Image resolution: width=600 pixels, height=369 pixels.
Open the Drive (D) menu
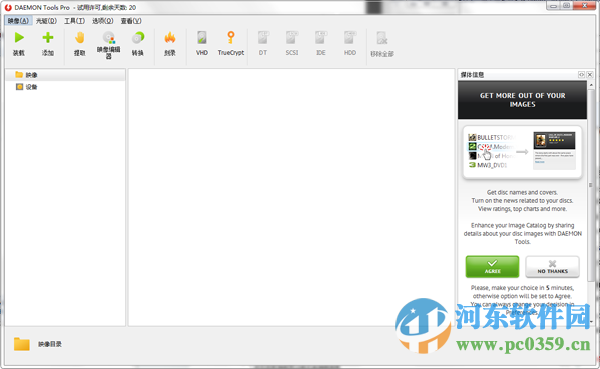point(46,21)
